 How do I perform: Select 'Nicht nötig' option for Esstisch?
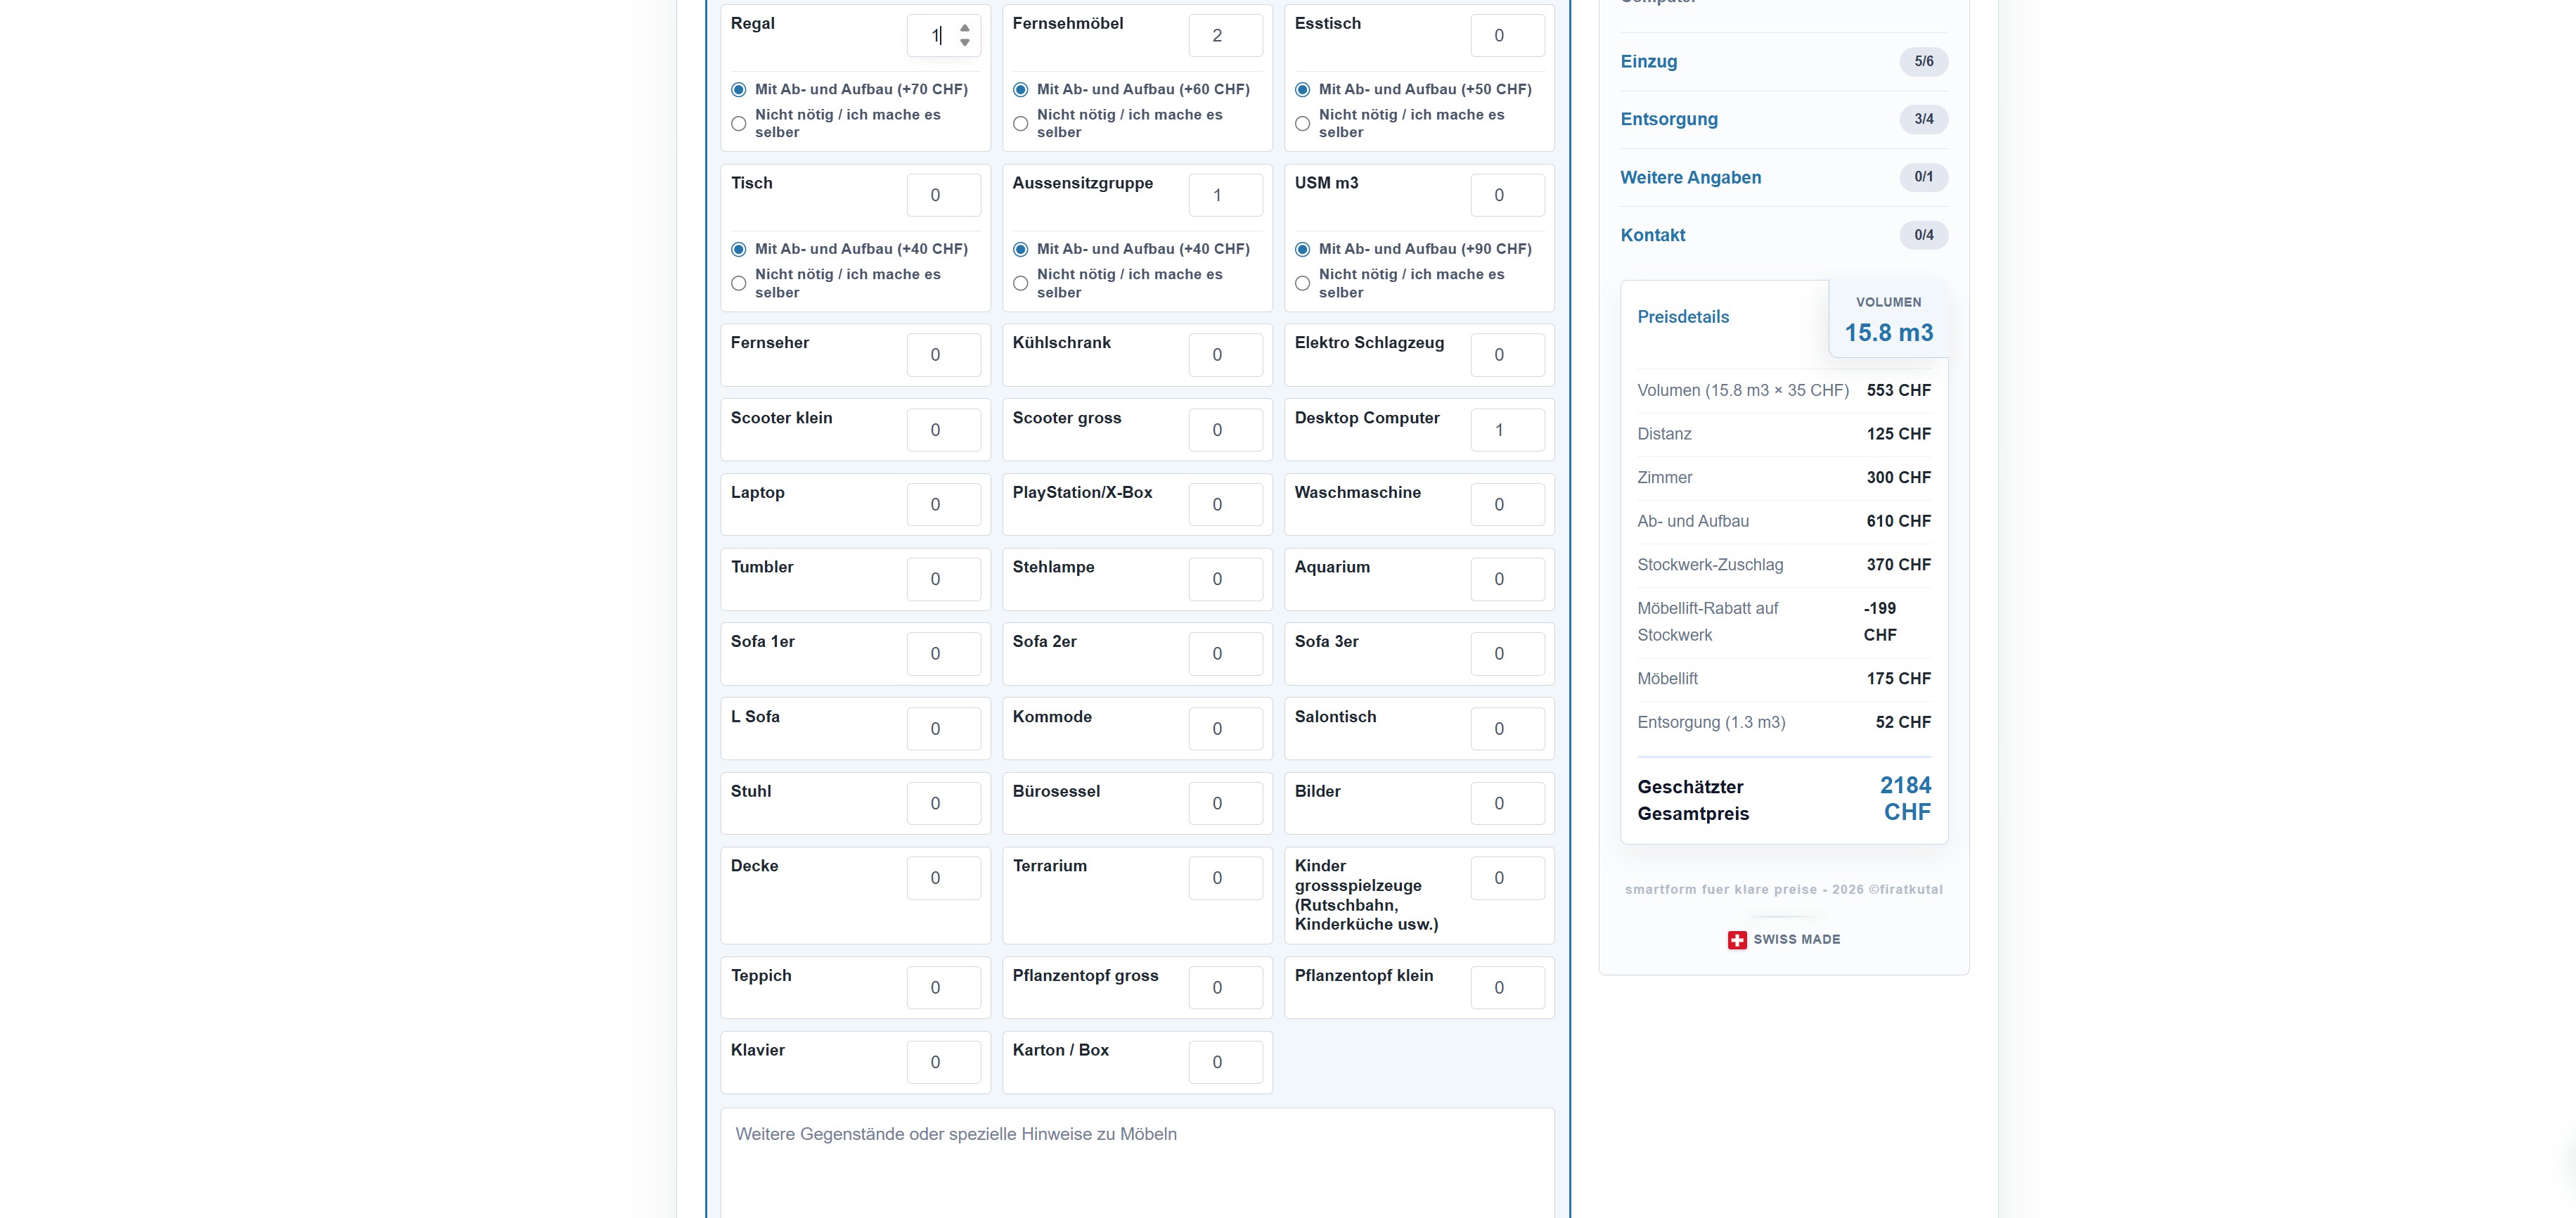(1302, 124)
